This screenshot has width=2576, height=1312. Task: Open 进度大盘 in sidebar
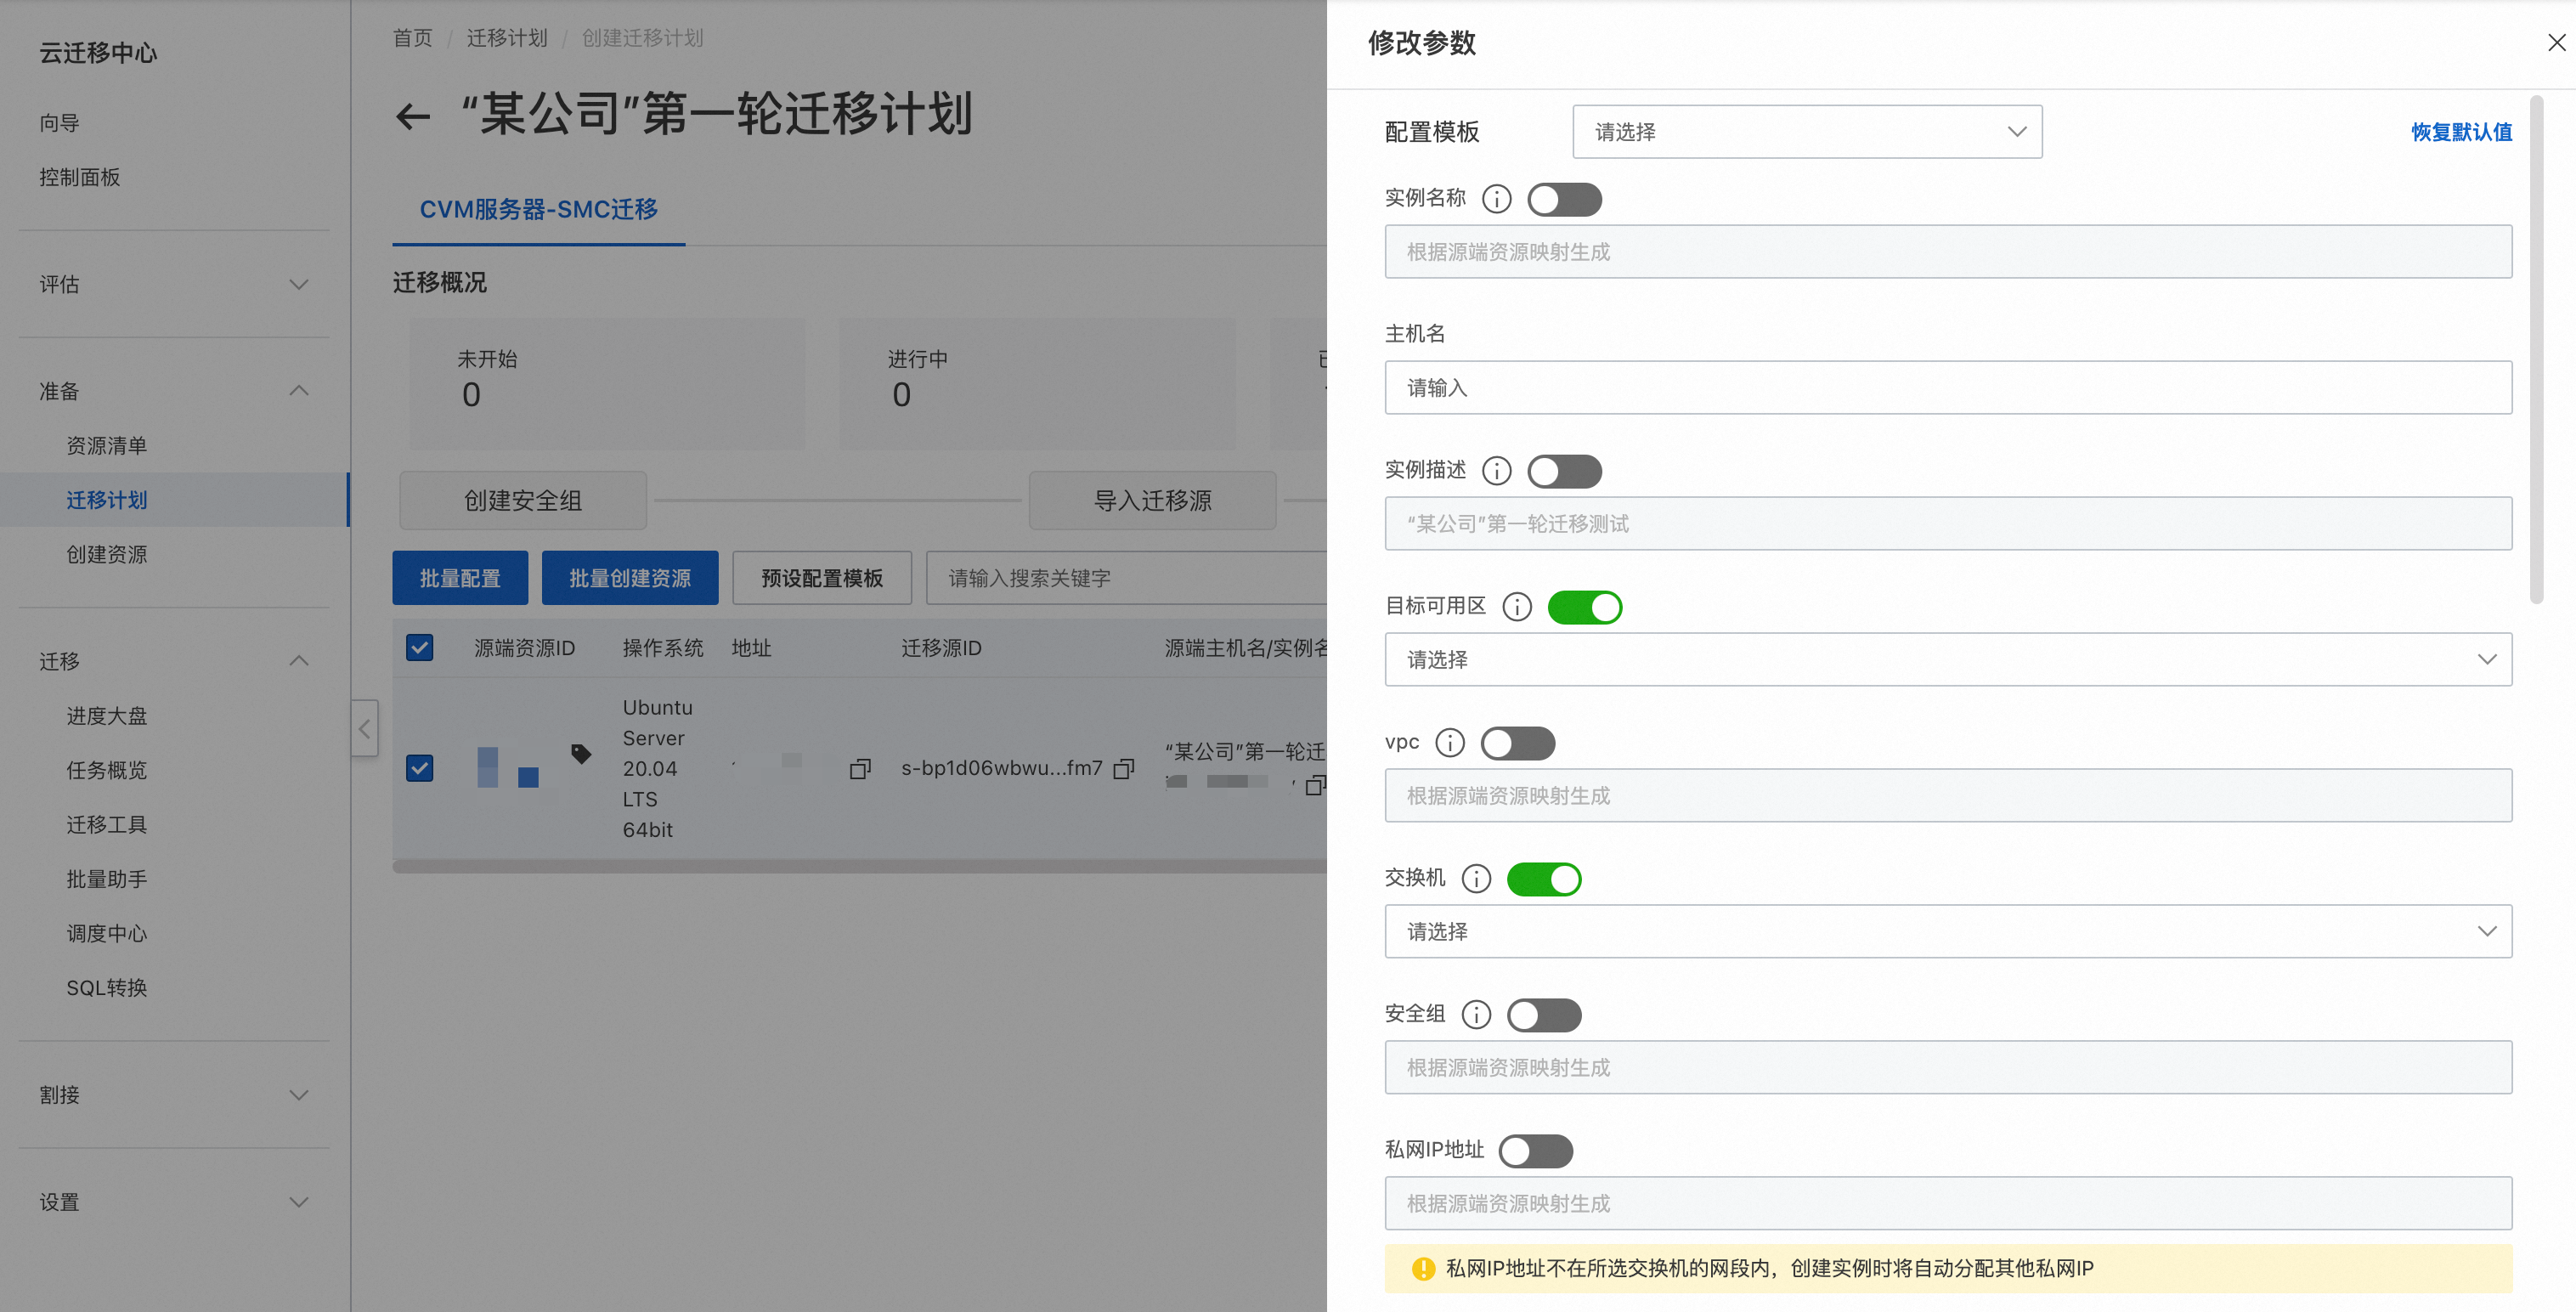point(107,716)
